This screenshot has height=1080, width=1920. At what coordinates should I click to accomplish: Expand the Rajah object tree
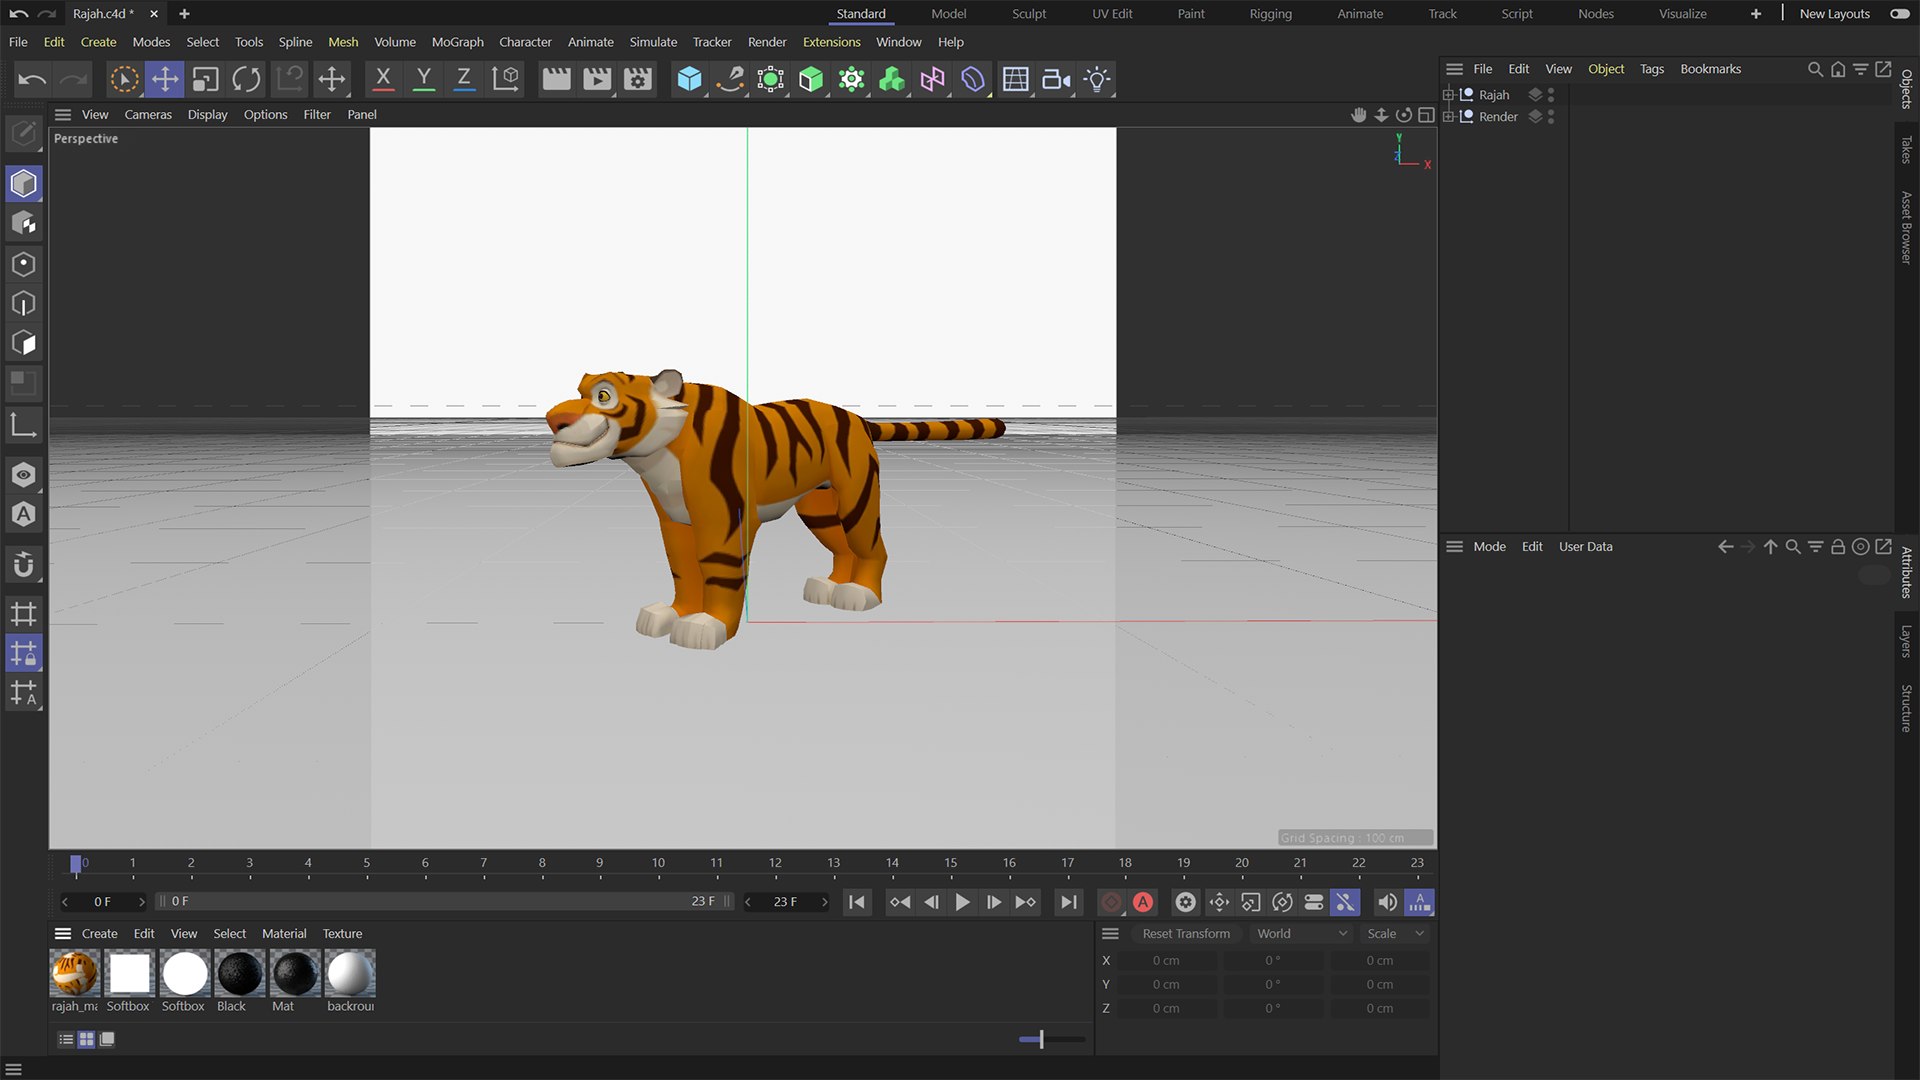(x=1448, y=95)
